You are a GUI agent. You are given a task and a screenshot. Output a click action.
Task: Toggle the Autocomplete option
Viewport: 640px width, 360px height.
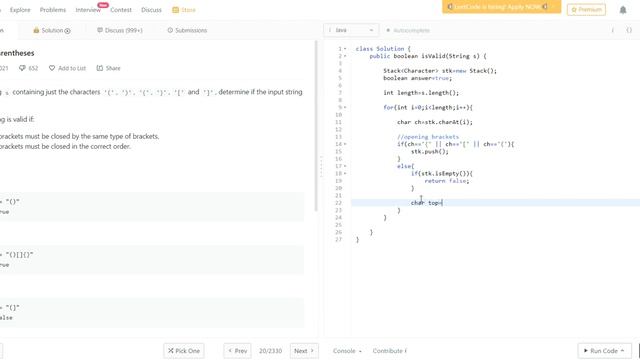click(407, 30)
